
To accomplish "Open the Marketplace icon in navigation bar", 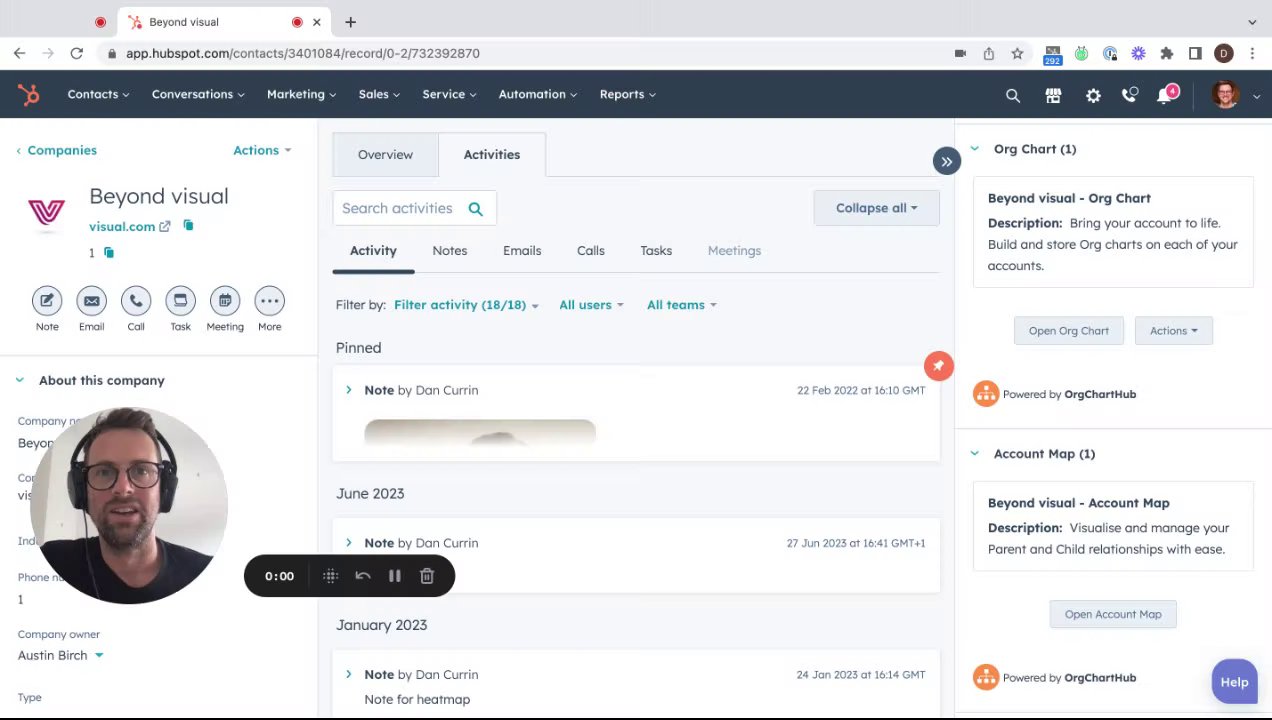I will tap(1053, 95).
